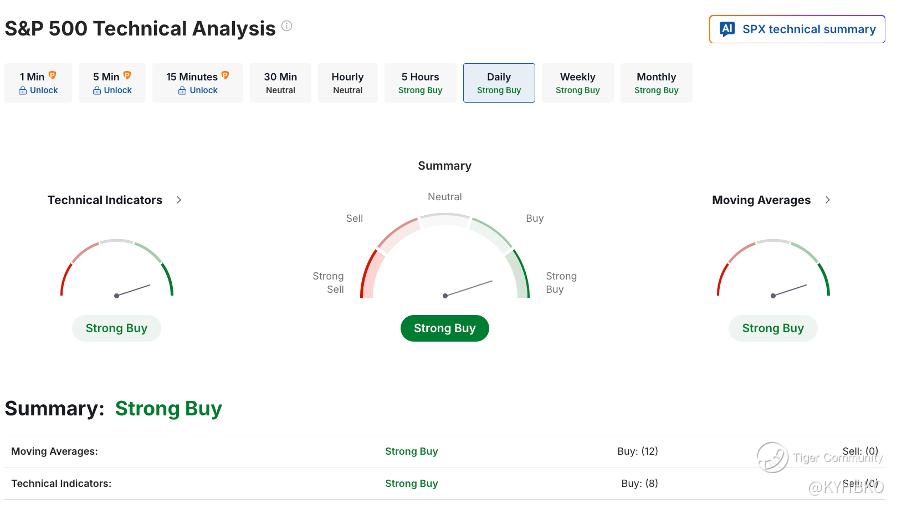Click Unlock lock icon under 5 Min
Image resolution: width=902 pixels, height=508 pixels.
[97, 91]
